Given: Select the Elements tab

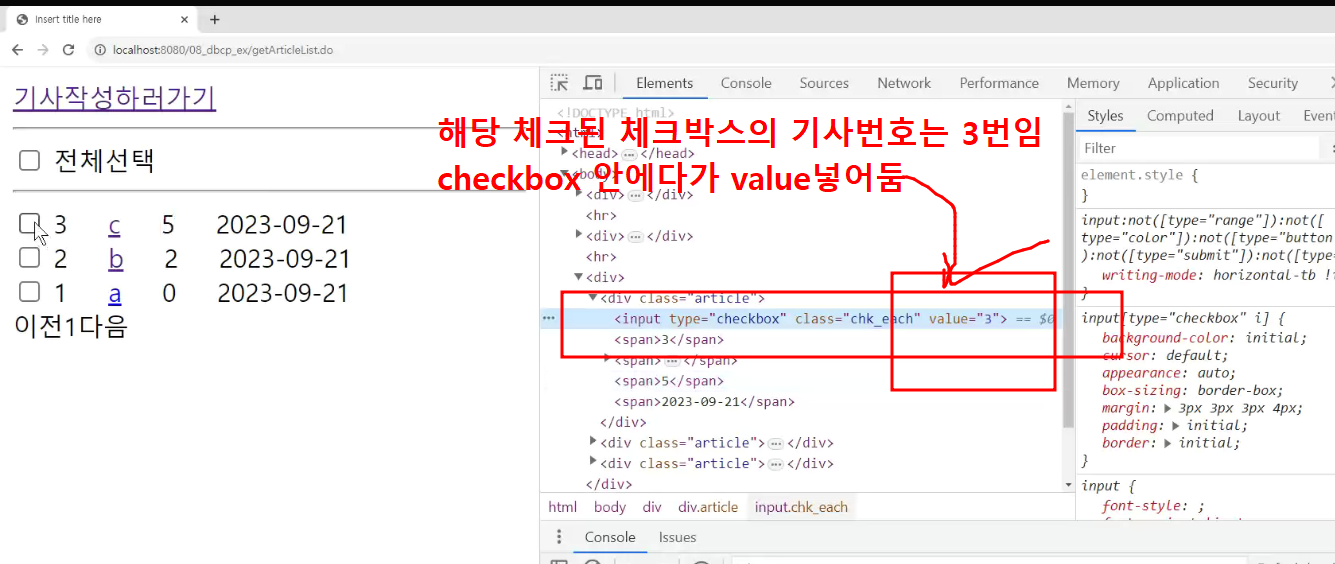Looking at the screenshot, I should pos(664,83).
